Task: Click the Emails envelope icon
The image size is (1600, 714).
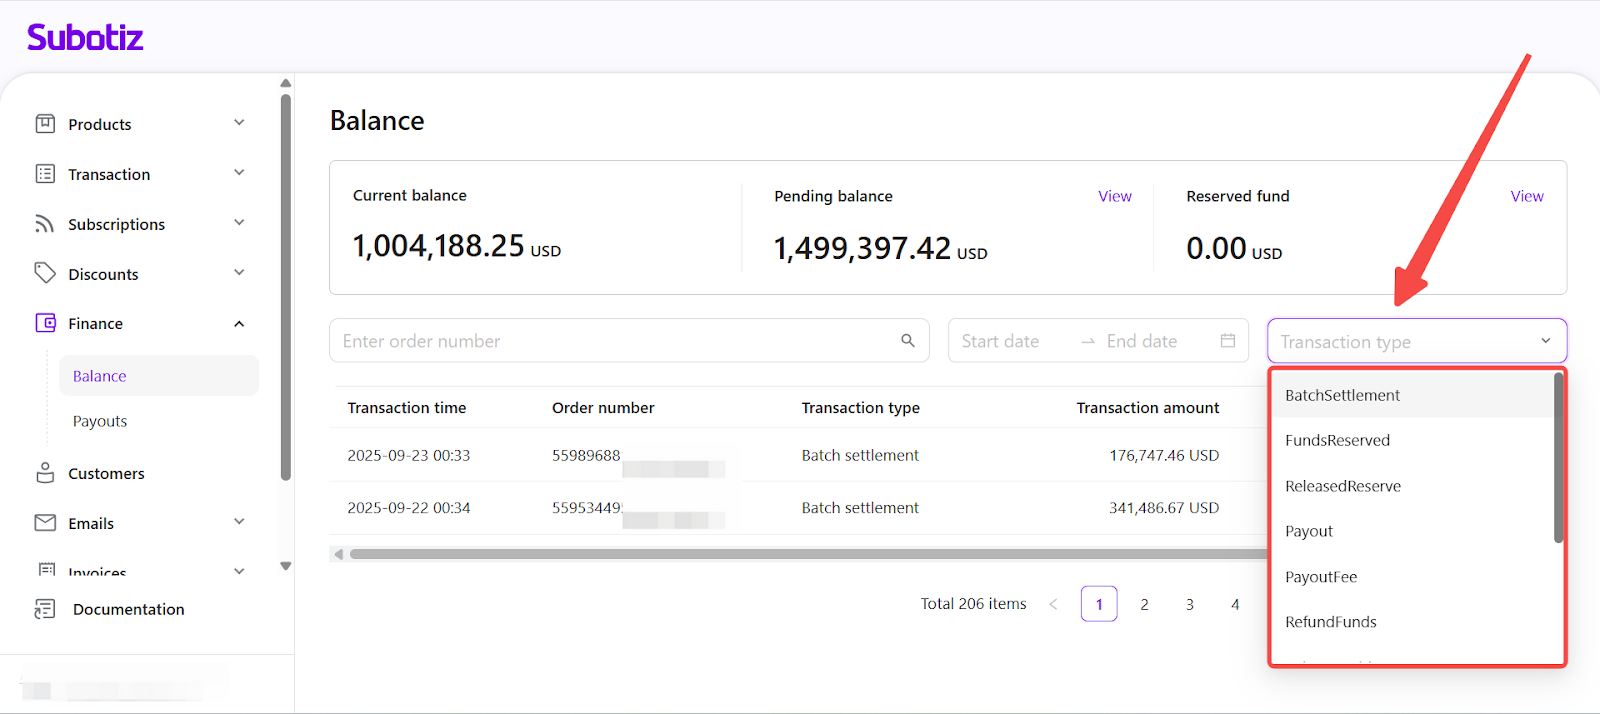Action: 45,523
